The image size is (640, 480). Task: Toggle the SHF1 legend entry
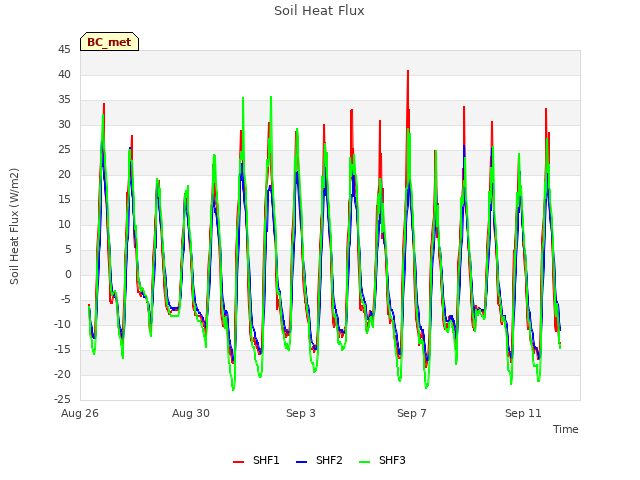256,460
